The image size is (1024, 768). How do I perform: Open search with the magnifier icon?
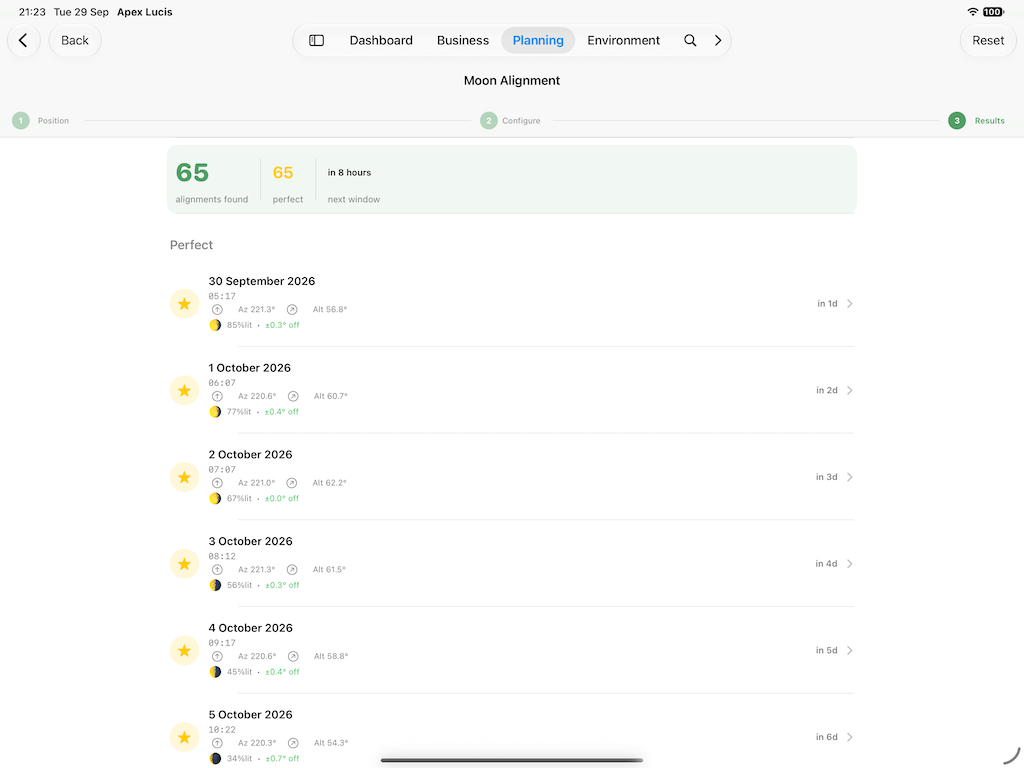pyautogui.click(x=690, y=40)
